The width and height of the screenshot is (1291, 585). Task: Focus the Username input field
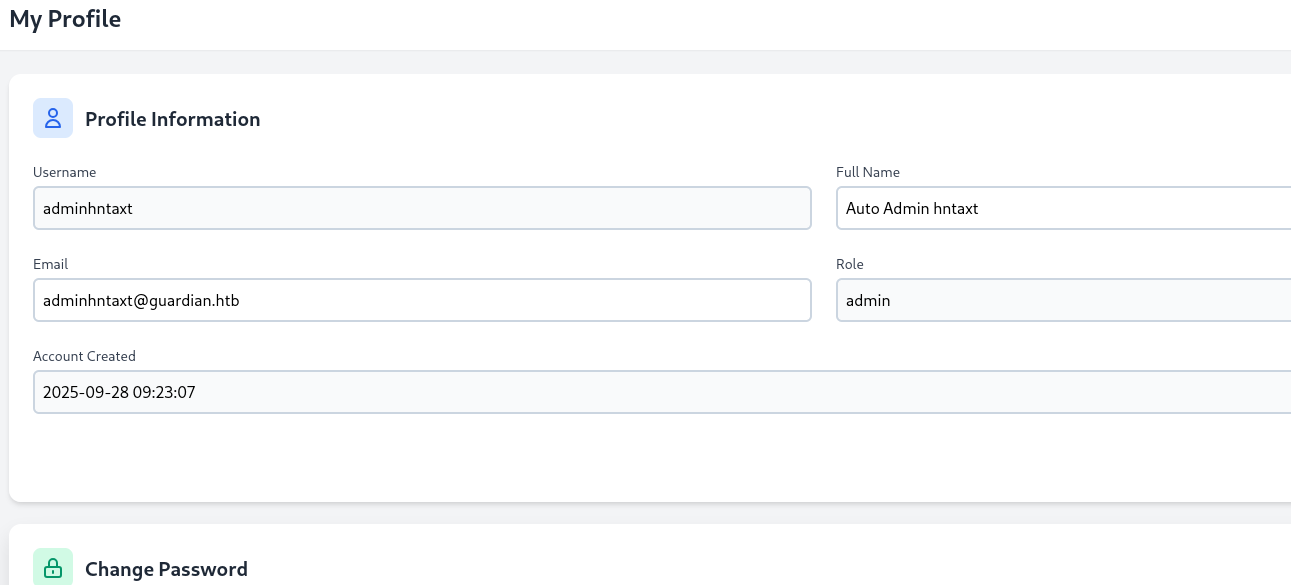(x=421, y=208)
